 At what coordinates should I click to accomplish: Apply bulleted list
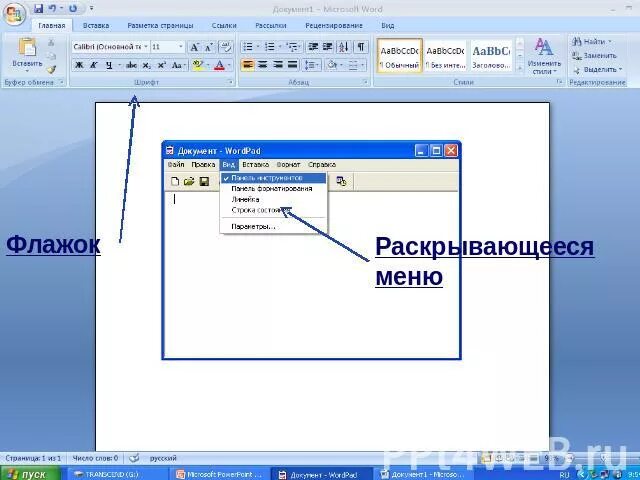coord(248,47)
